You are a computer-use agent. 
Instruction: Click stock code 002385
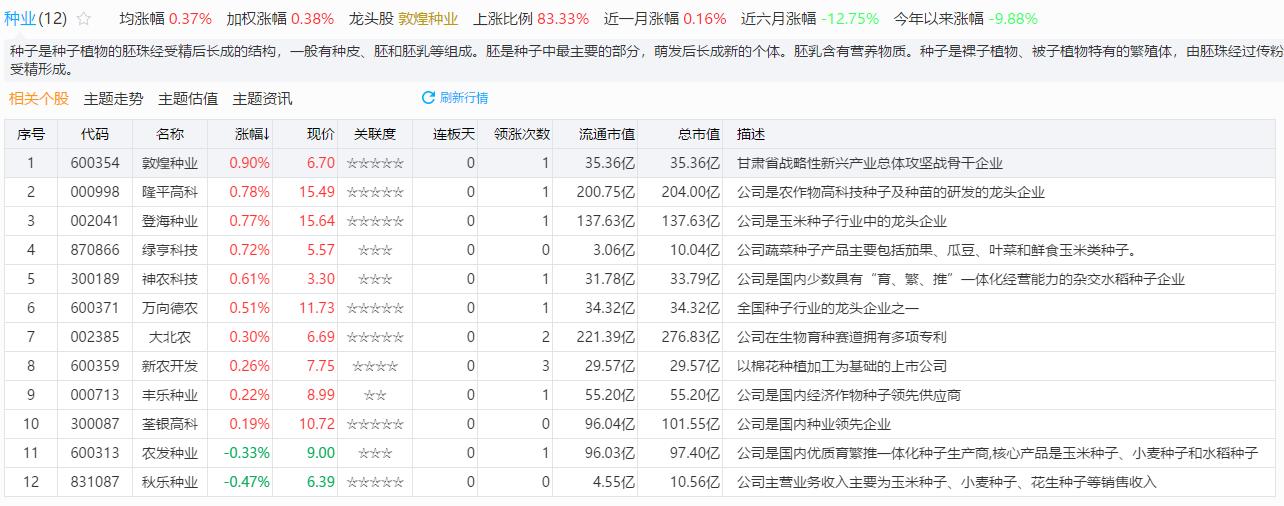(x=95, y=337)
